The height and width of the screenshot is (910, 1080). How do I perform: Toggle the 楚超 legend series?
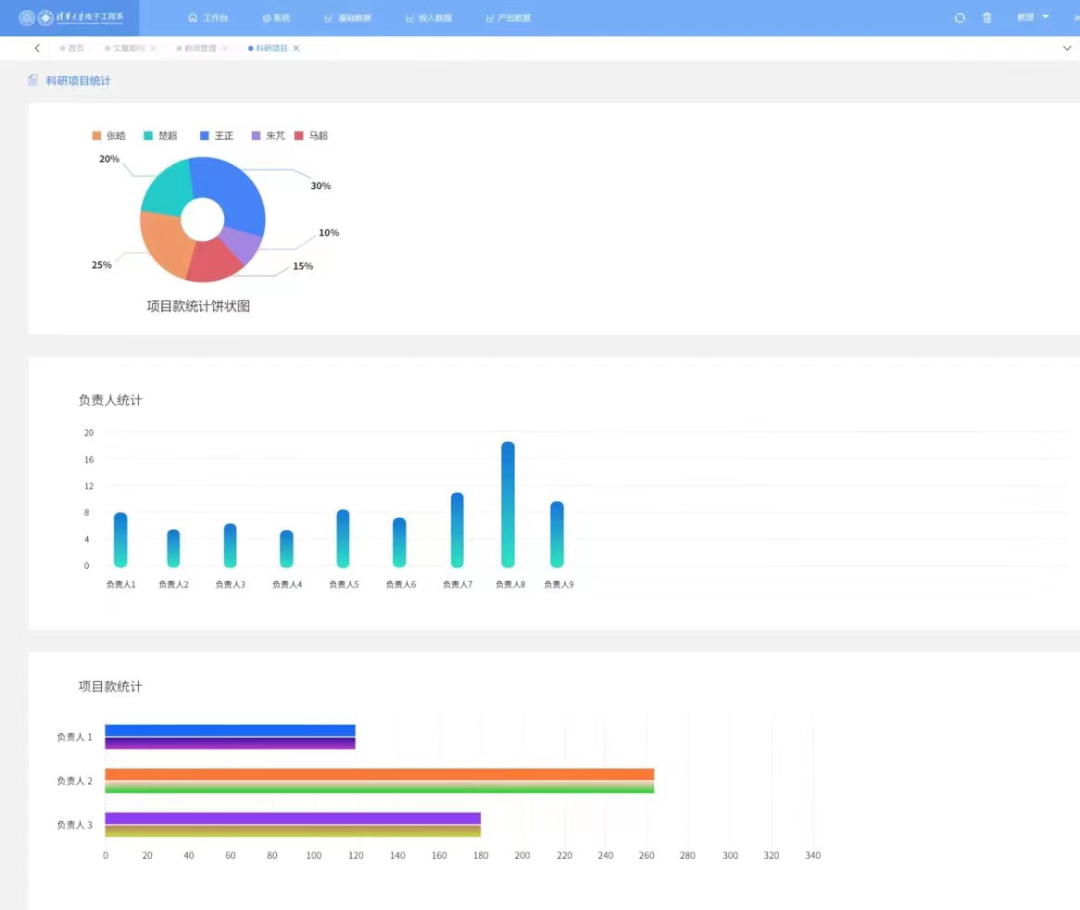(160, 136)
